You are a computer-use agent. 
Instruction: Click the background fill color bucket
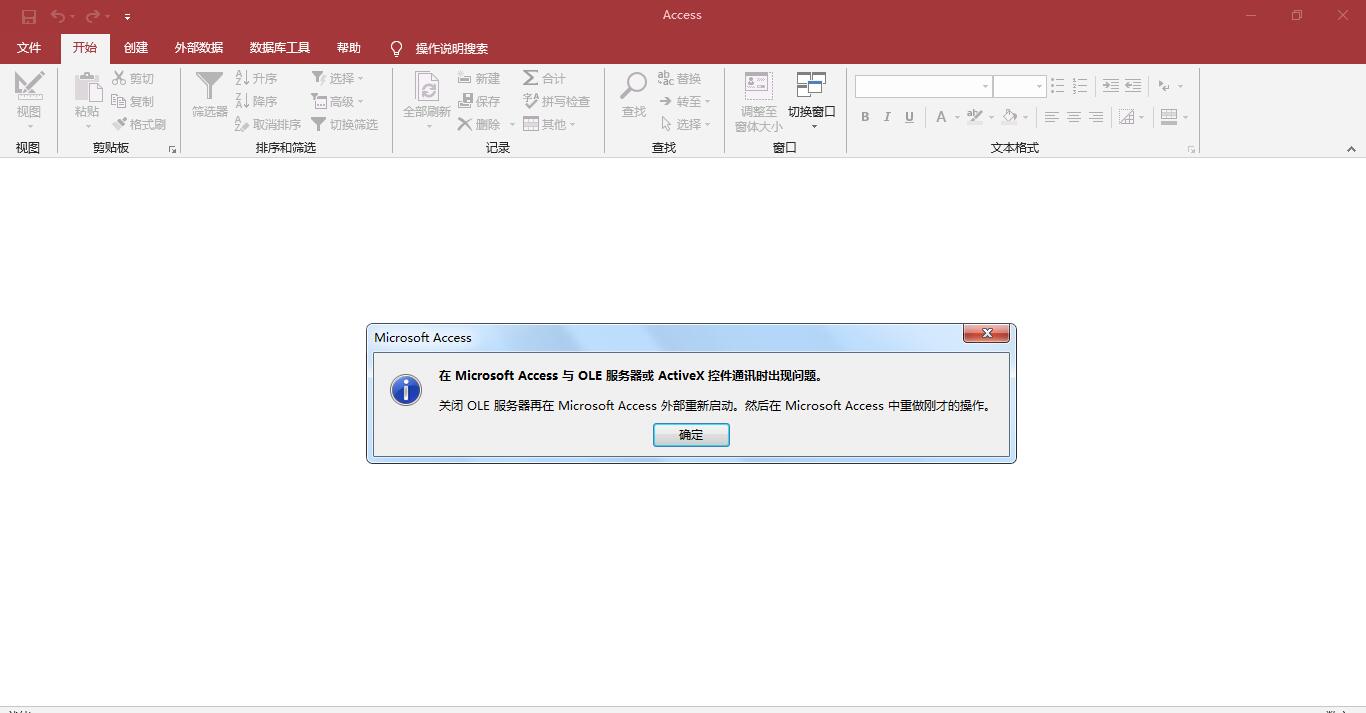[x=1009, y=117]
